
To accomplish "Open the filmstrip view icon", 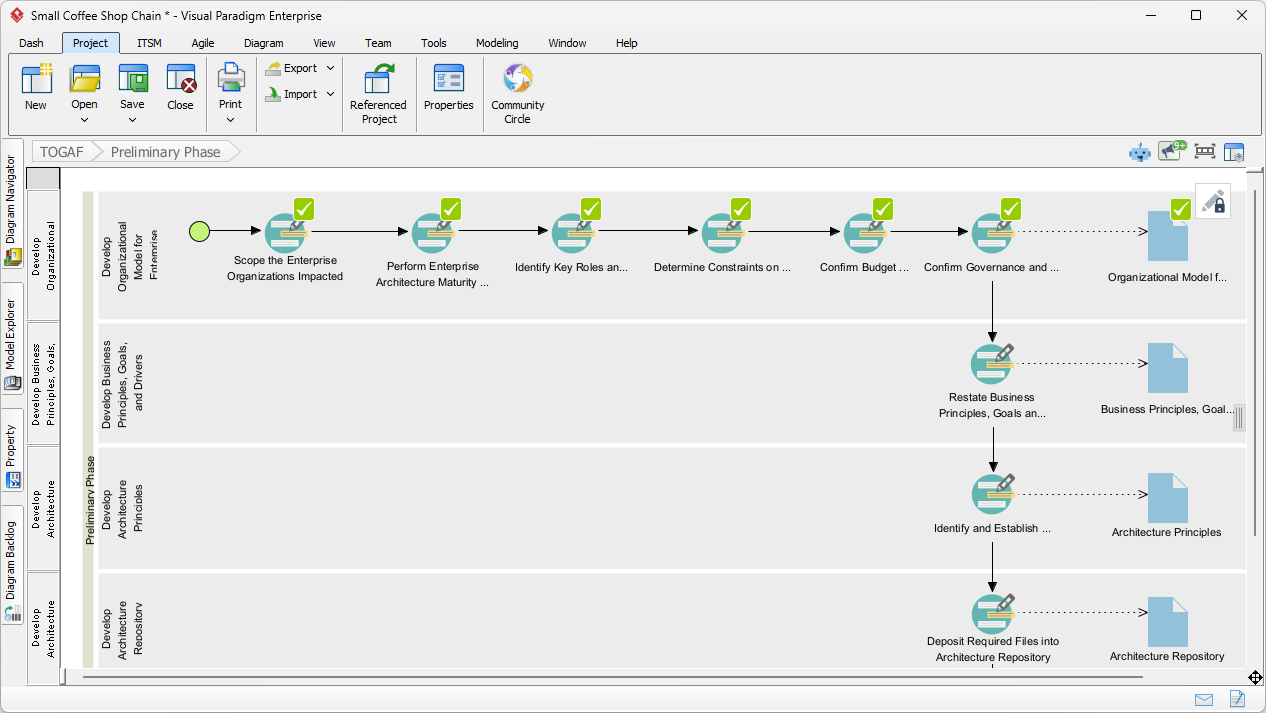I will (1204, 151).
